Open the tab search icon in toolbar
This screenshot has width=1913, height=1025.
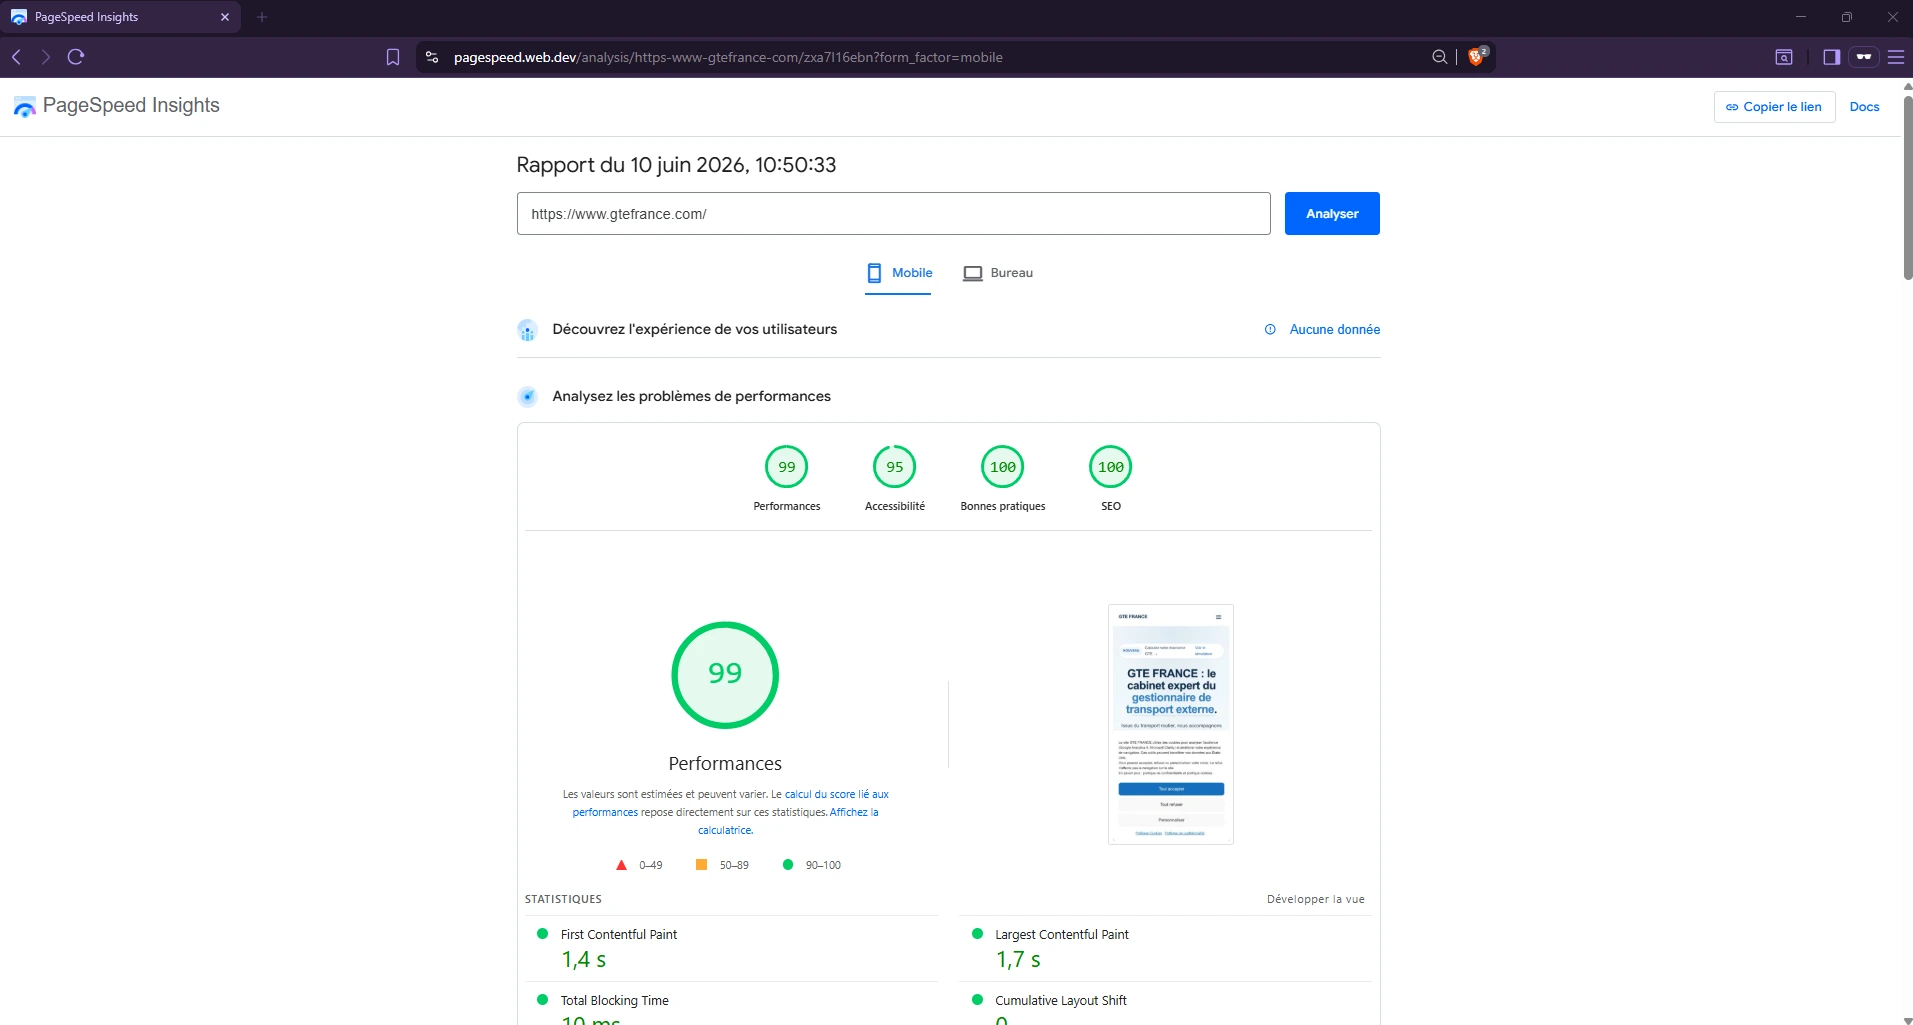click(x=1784, y=57)
